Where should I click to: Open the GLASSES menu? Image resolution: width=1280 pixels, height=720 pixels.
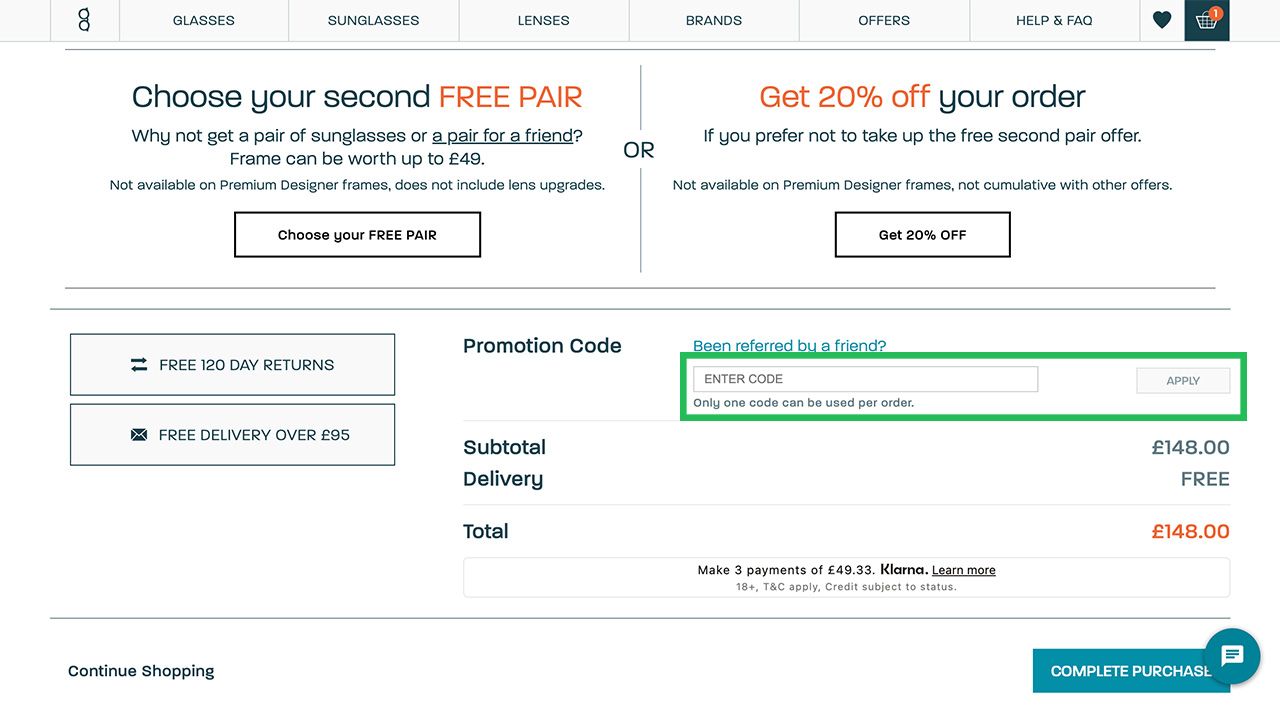[x=203, y=20]
